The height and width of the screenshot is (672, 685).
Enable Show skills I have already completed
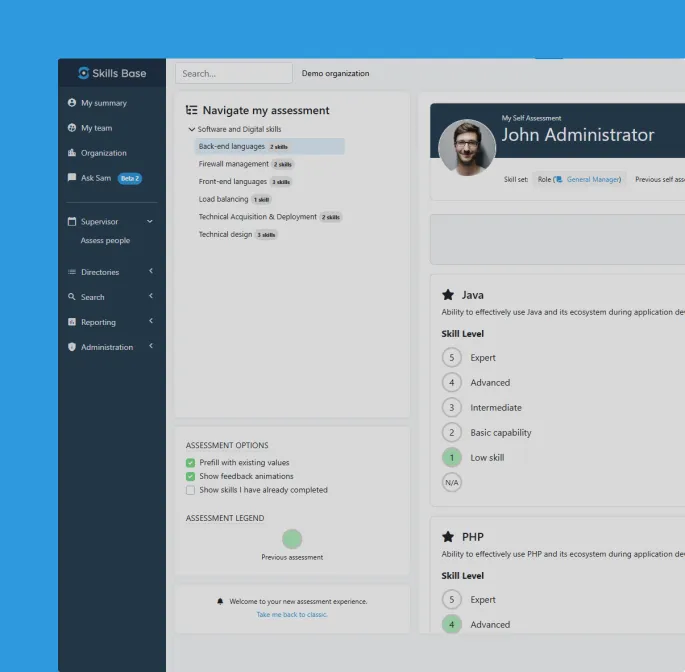tap(190, 490)
